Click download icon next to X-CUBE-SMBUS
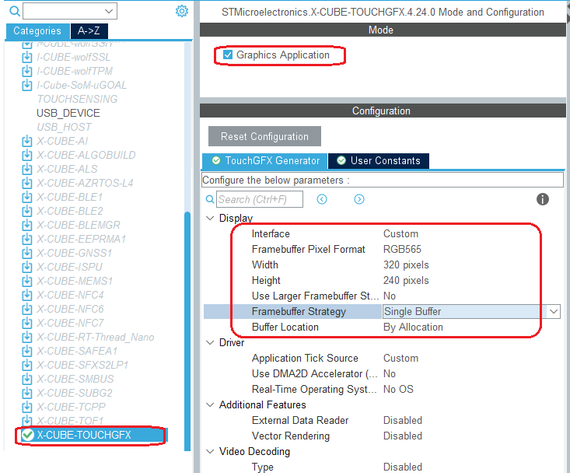 (x=27, y=379)
